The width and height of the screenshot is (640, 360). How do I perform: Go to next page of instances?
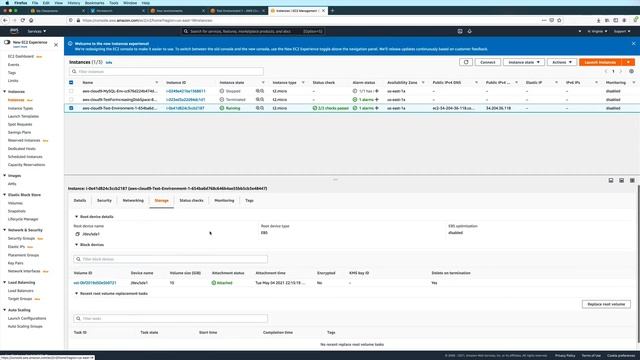point(621,71)
